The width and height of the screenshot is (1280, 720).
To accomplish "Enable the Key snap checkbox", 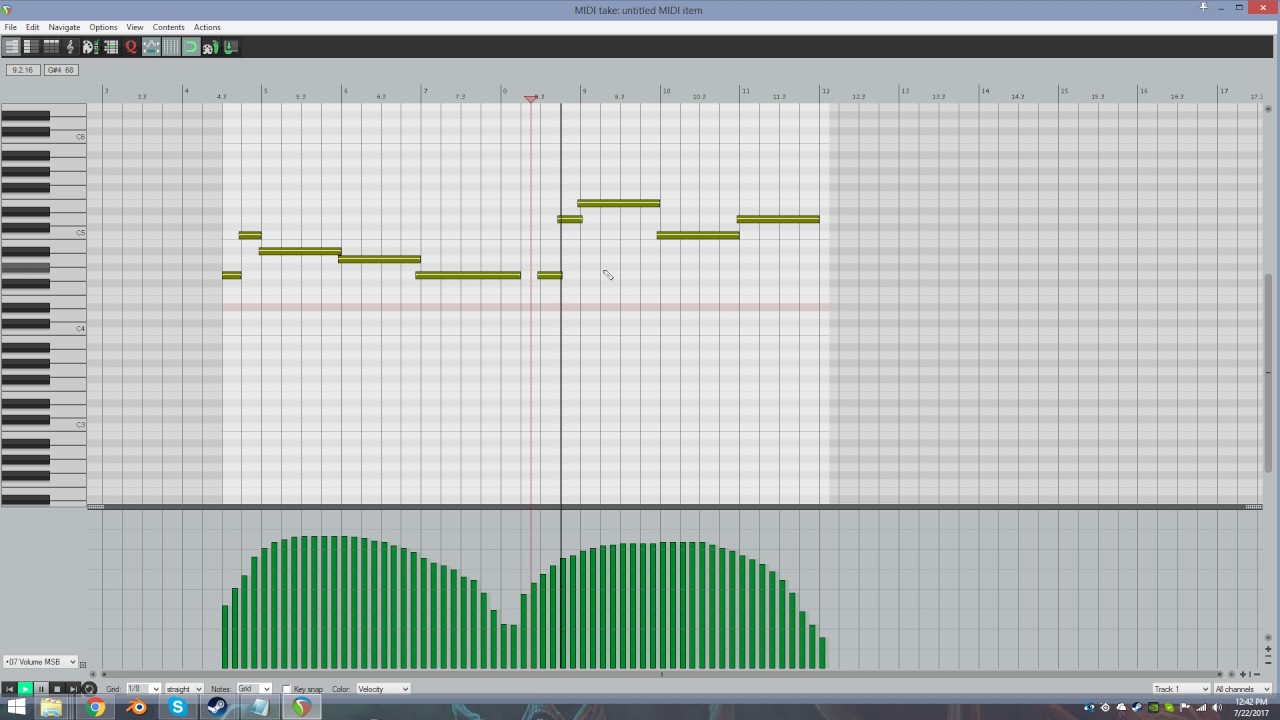I will [x=287, y=689].
